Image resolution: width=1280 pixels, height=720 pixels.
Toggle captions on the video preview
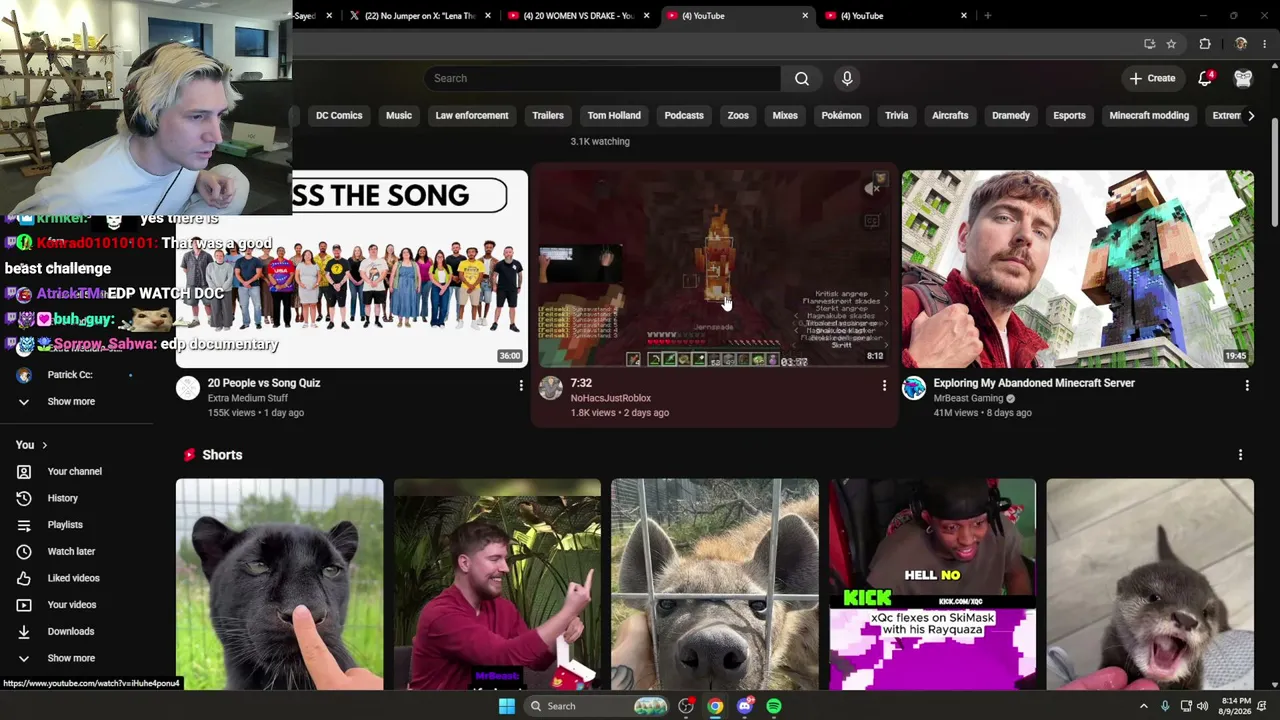pos(872,221)
